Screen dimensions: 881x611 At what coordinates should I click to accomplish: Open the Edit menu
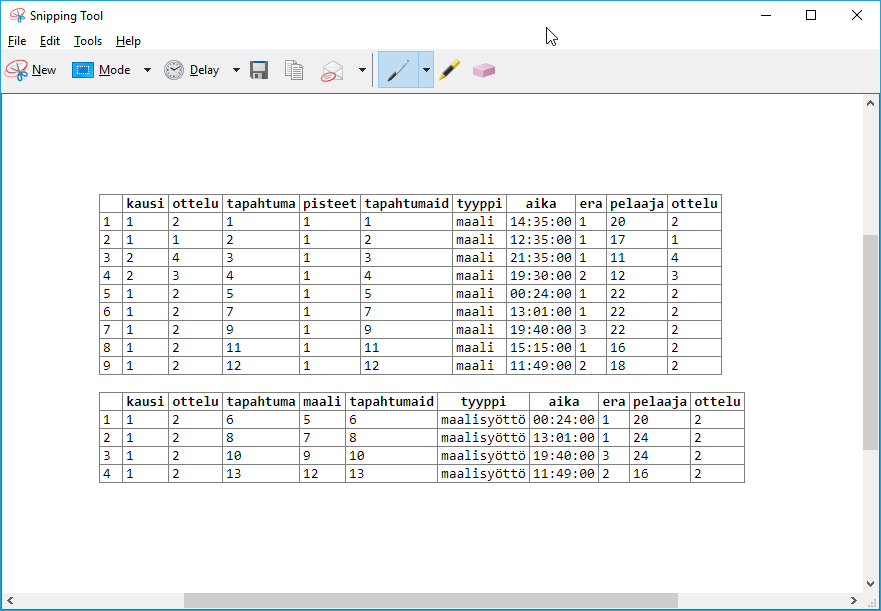pyautogui.click(x=50, y=41)
